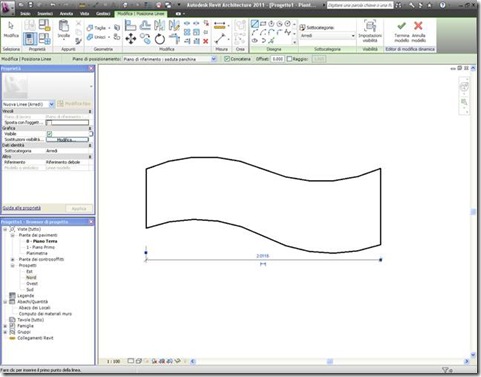
Task: Enable the Raggio checkbox
Action: (289, 59)
